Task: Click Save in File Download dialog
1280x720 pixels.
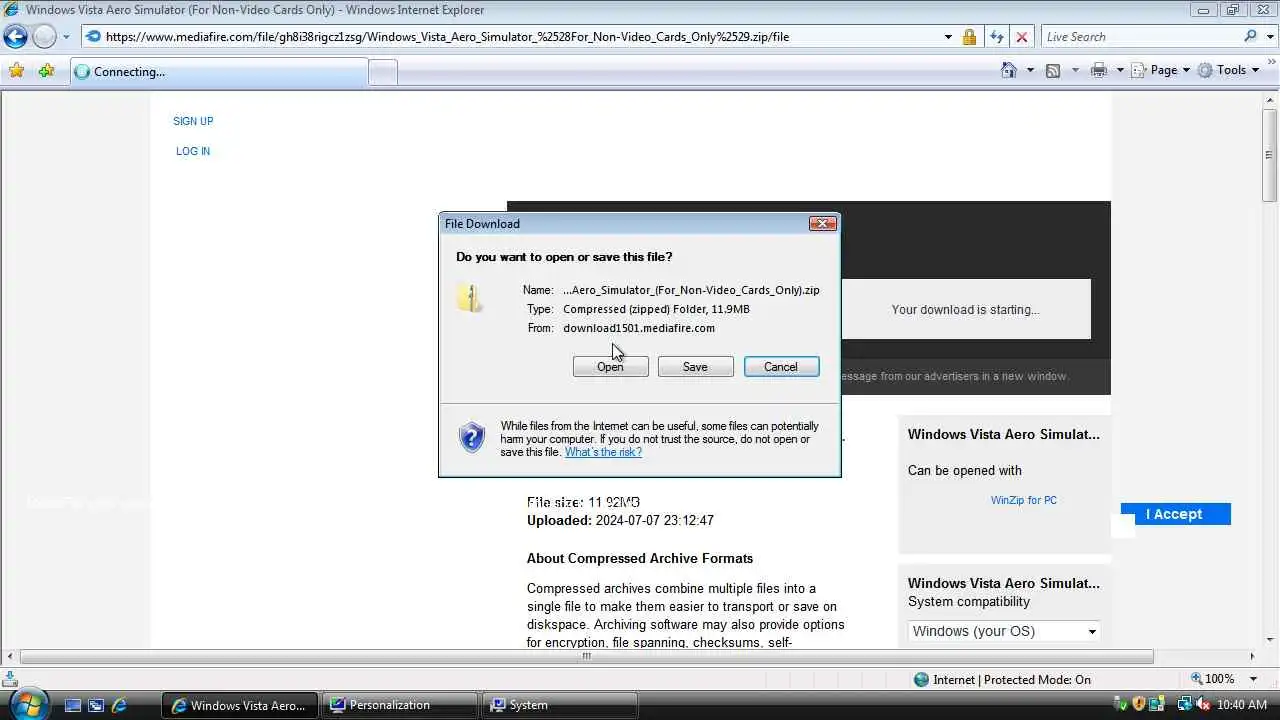Action: point(695,367)
